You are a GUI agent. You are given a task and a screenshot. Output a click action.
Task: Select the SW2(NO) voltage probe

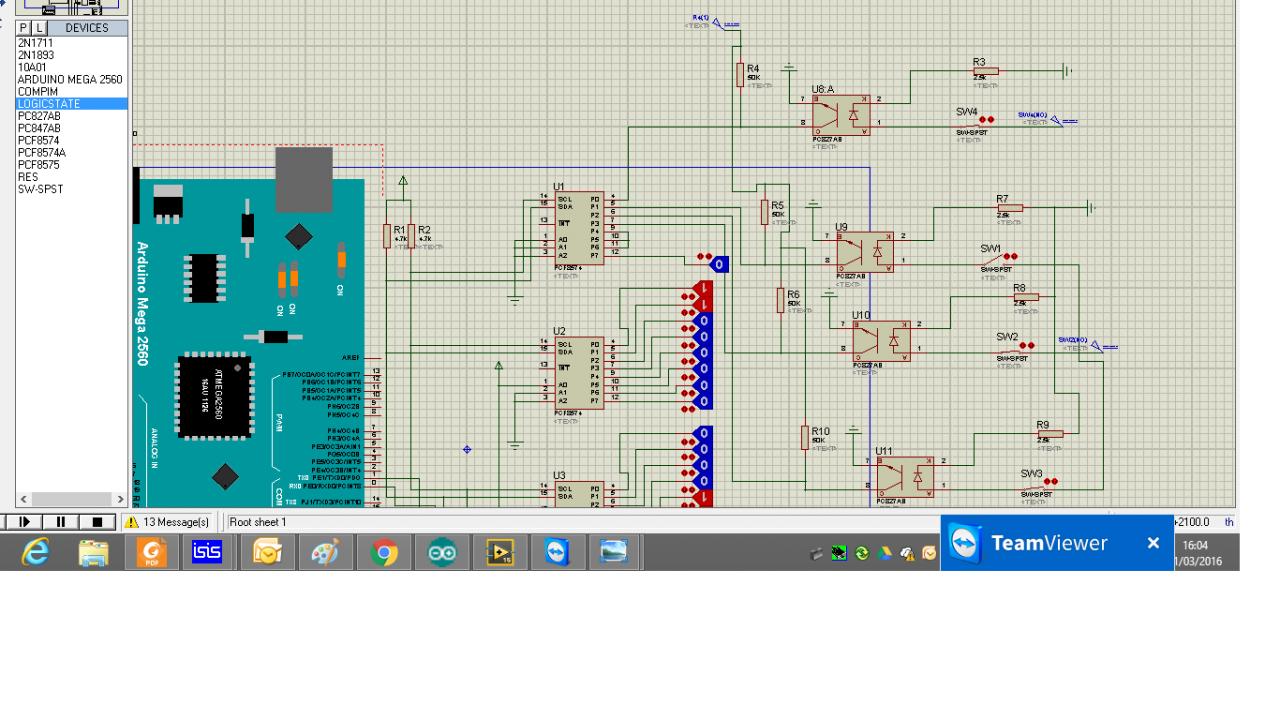click(x=1088, y=345)
